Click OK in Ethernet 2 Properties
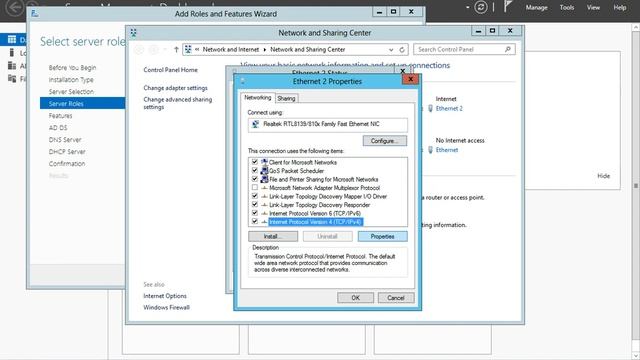Screen dimensions: 640x360 [x=356, y=298]
